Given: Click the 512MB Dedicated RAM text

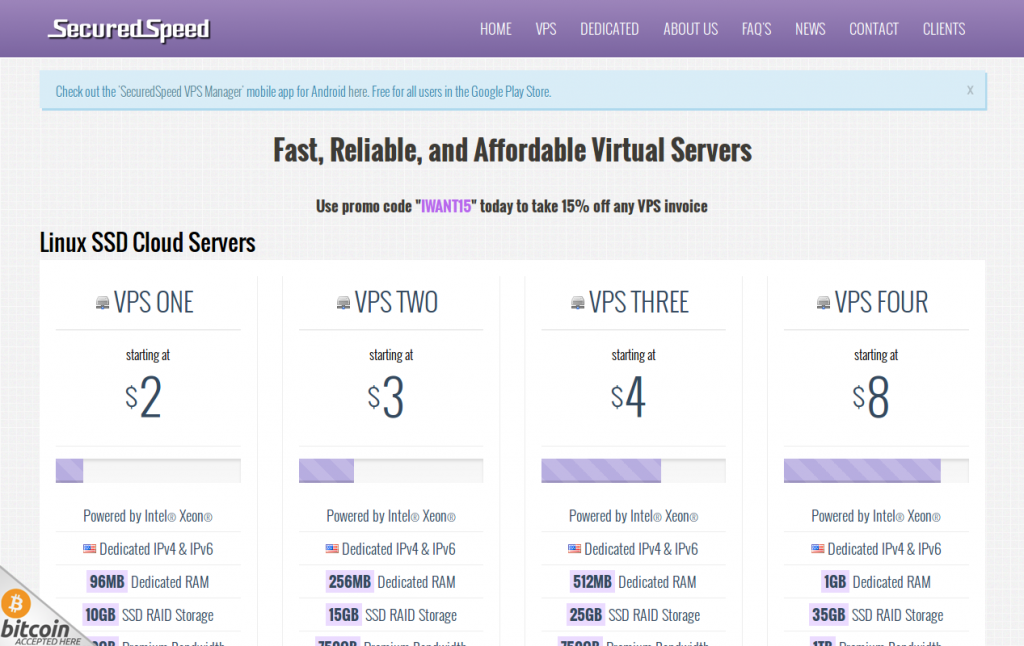Looking at the screenshot, I should (633, 582).
